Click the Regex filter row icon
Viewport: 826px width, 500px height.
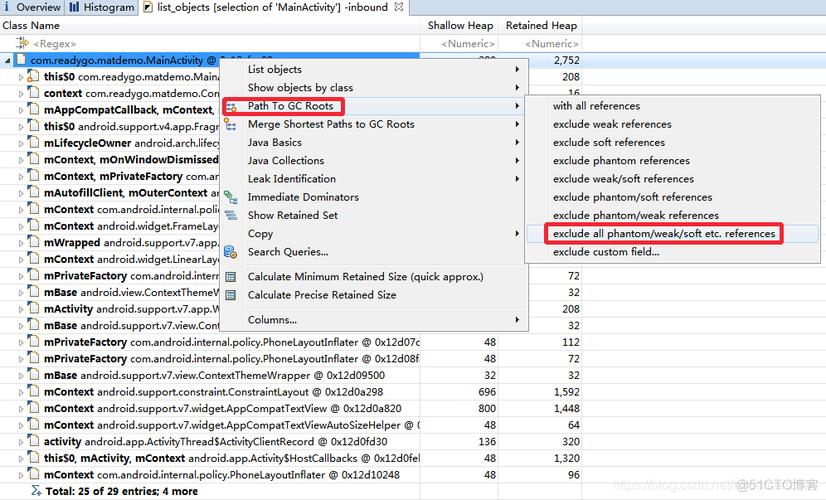click(22, 43)
